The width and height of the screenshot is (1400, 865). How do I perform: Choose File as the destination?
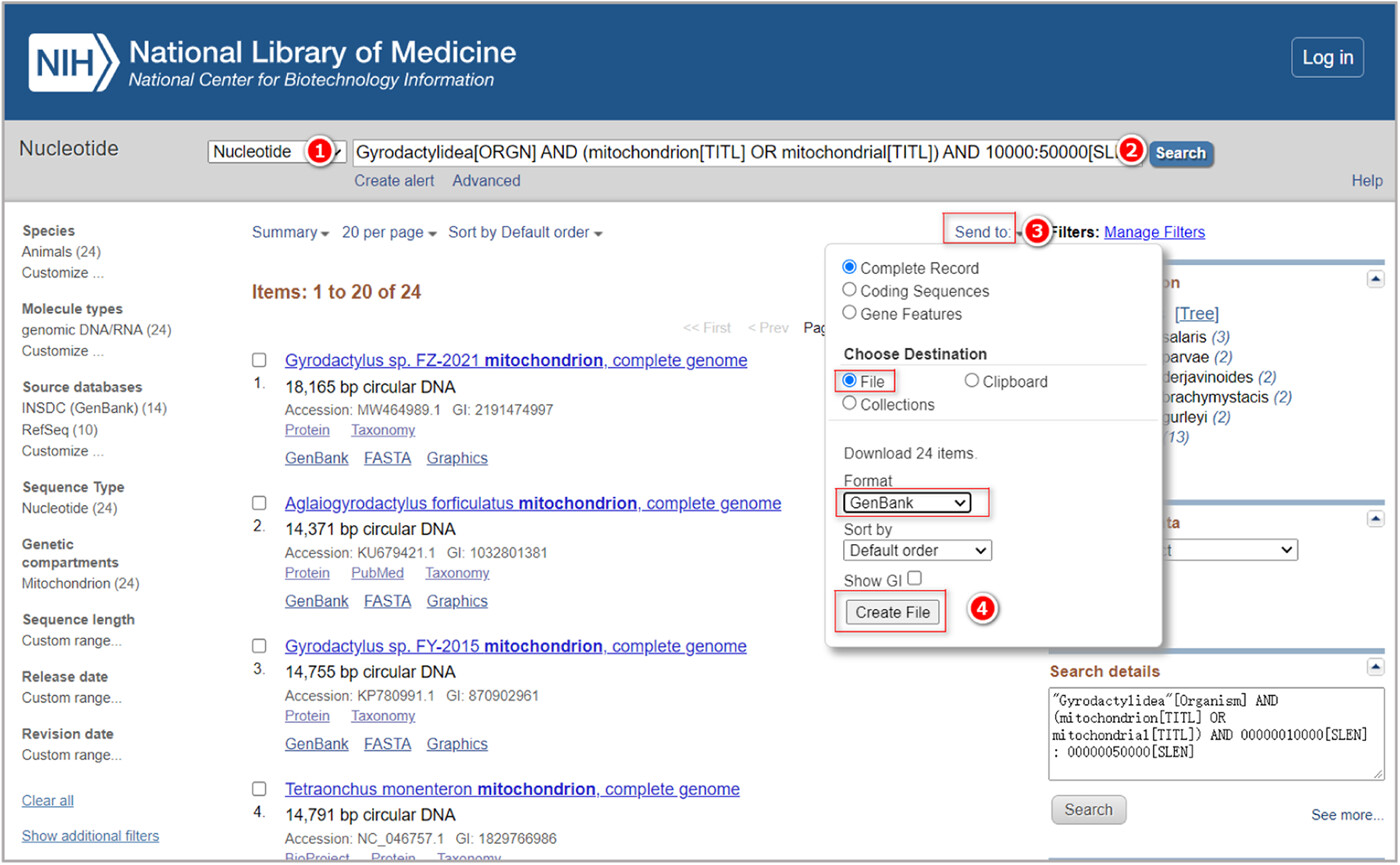tap(851, 381)
